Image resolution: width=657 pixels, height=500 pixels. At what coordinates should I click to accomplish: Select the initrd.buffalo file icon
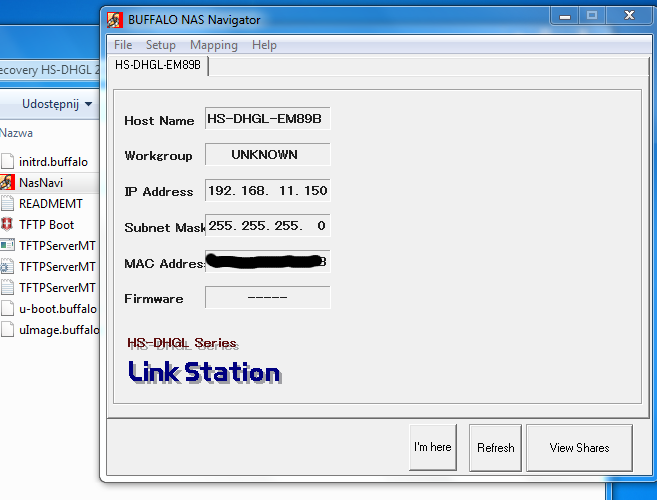pyautogui.click(x=8, y=161)
